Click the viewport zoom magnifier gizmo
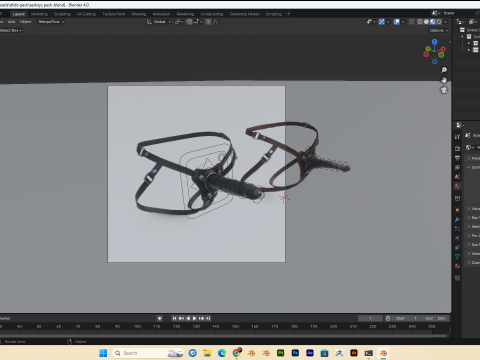480x360 pixels. pyautogui.click(x=444, y=70)
